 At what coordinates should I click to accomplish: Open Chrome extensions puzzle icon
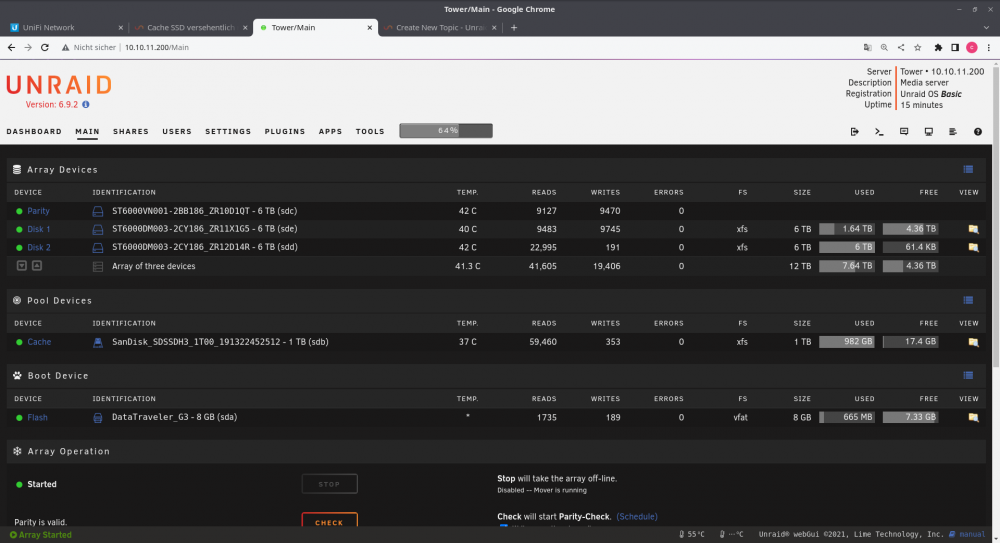(x=938, y=47)
